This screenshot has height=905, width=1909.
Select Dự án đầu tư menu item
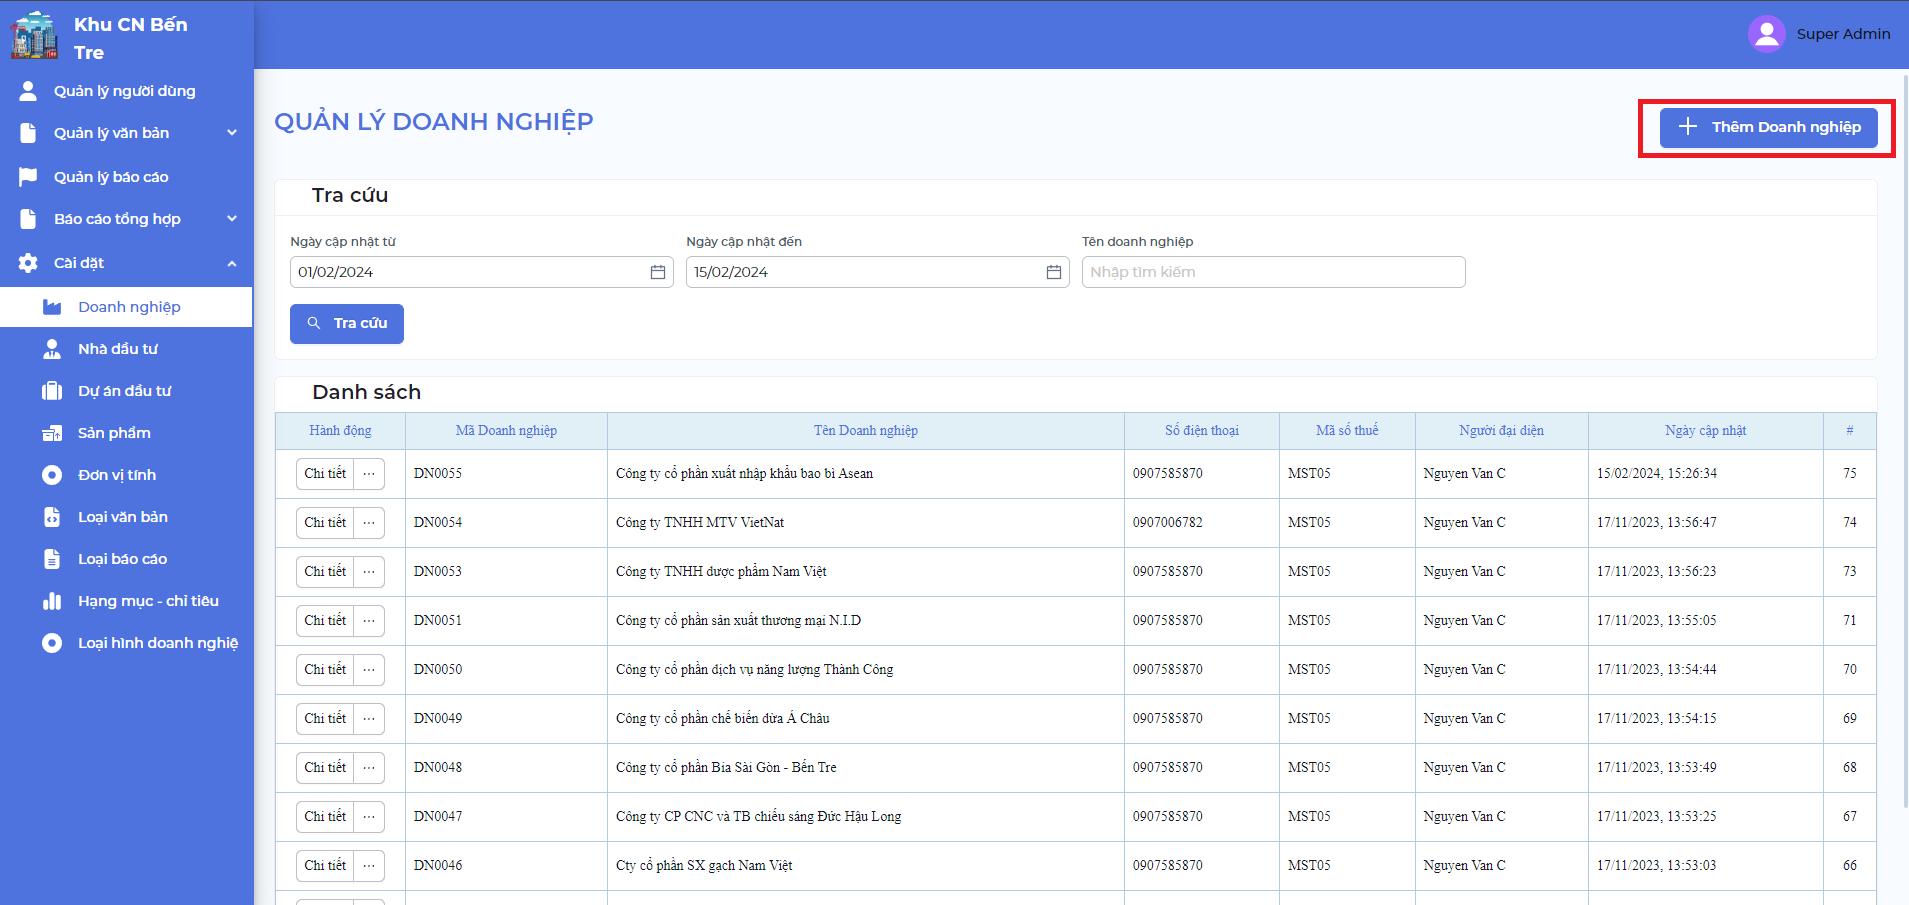point(126,391)
